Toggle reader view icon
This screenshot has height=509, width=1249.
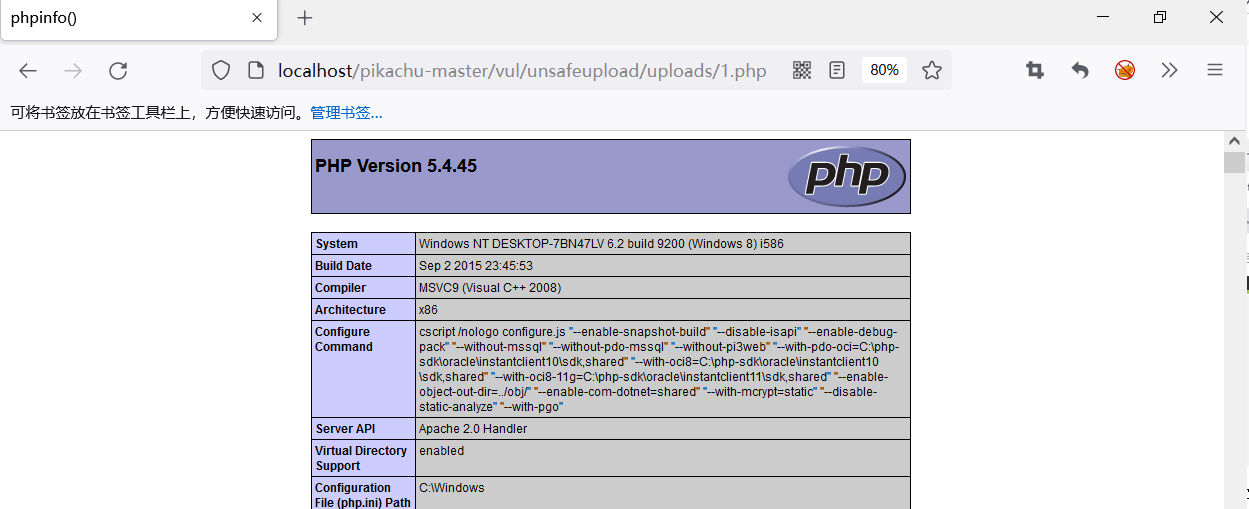point(837,70)
